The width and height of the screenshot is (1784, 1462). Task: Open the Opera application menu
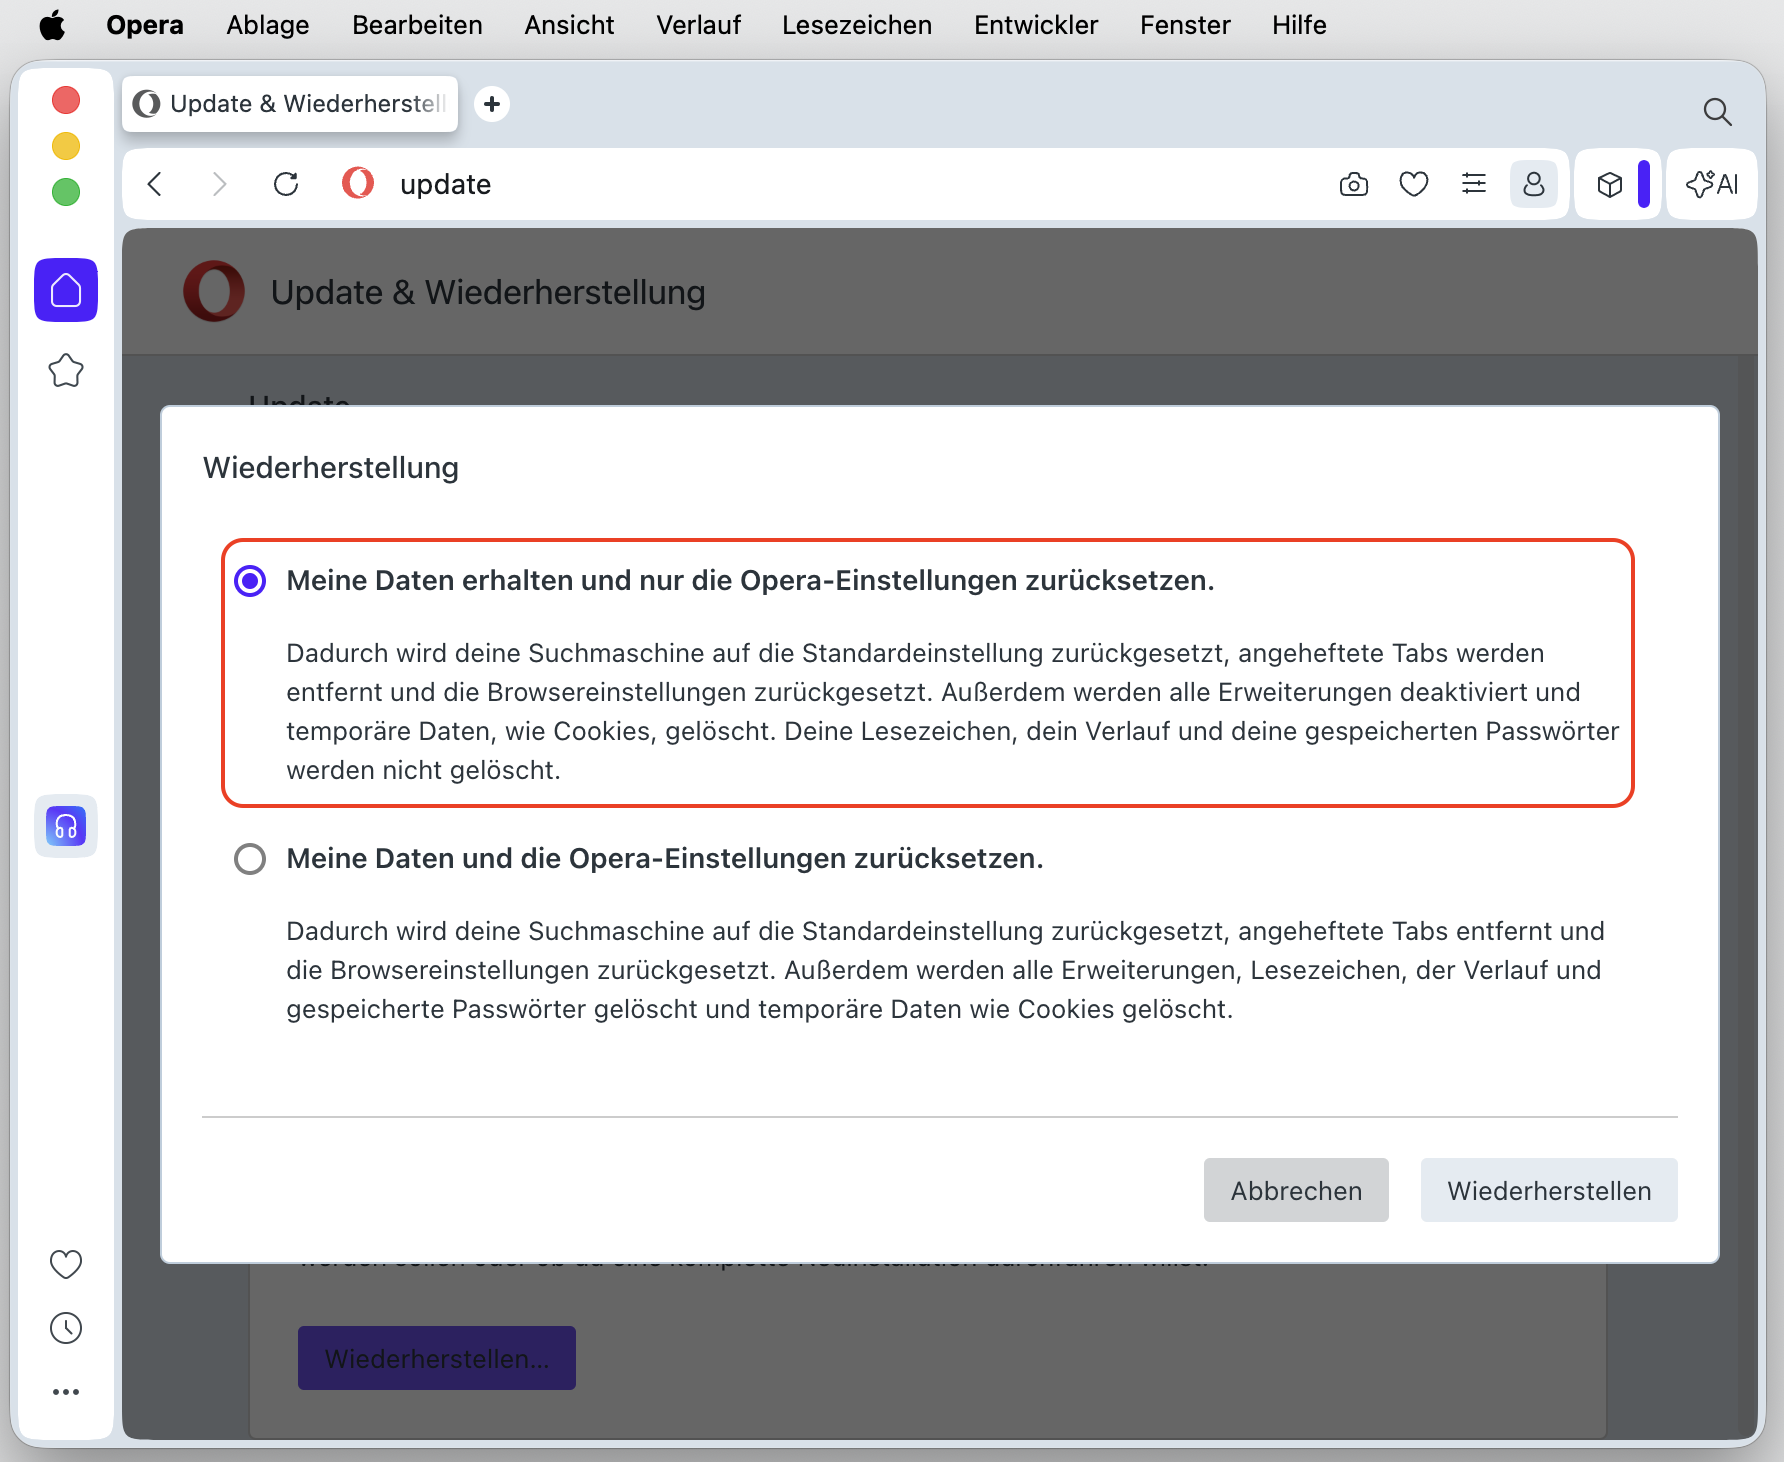145,25
